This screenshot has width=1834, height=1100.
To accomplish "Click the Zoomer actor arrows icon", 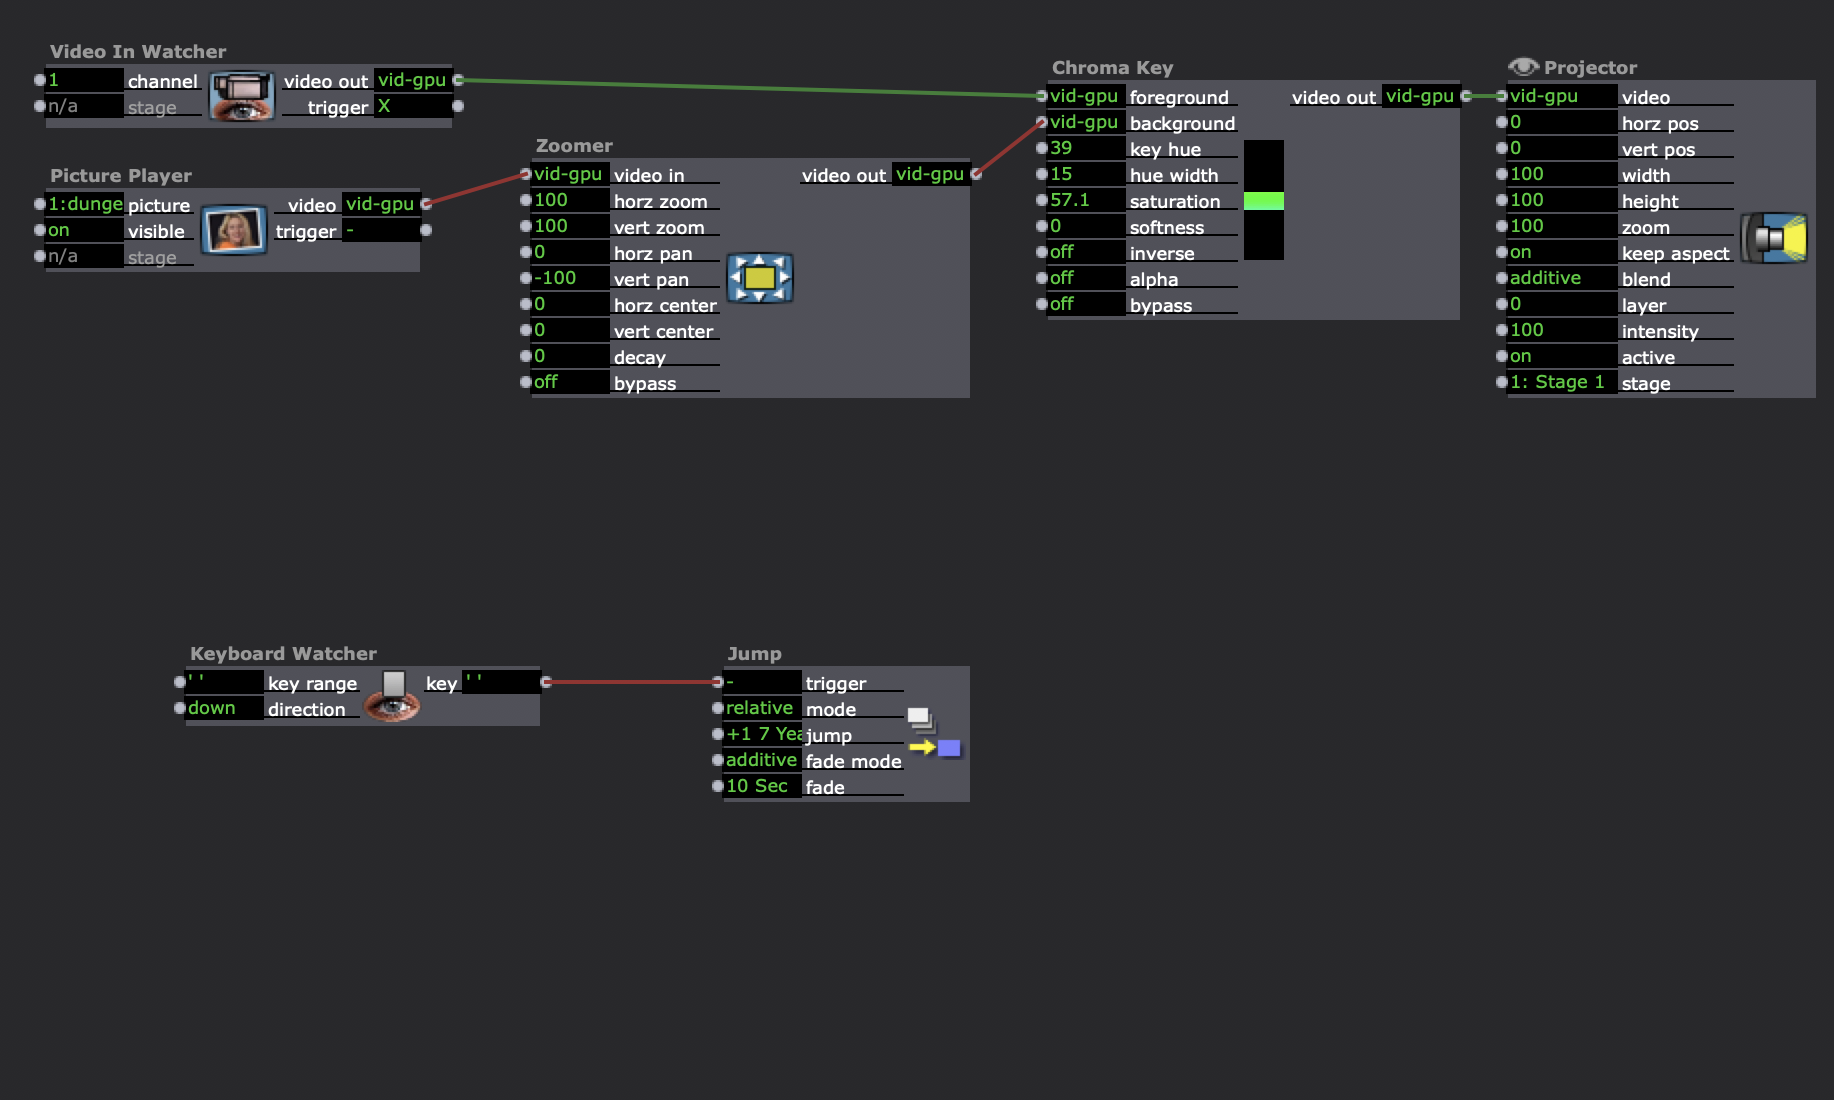I will pos(759,278).
